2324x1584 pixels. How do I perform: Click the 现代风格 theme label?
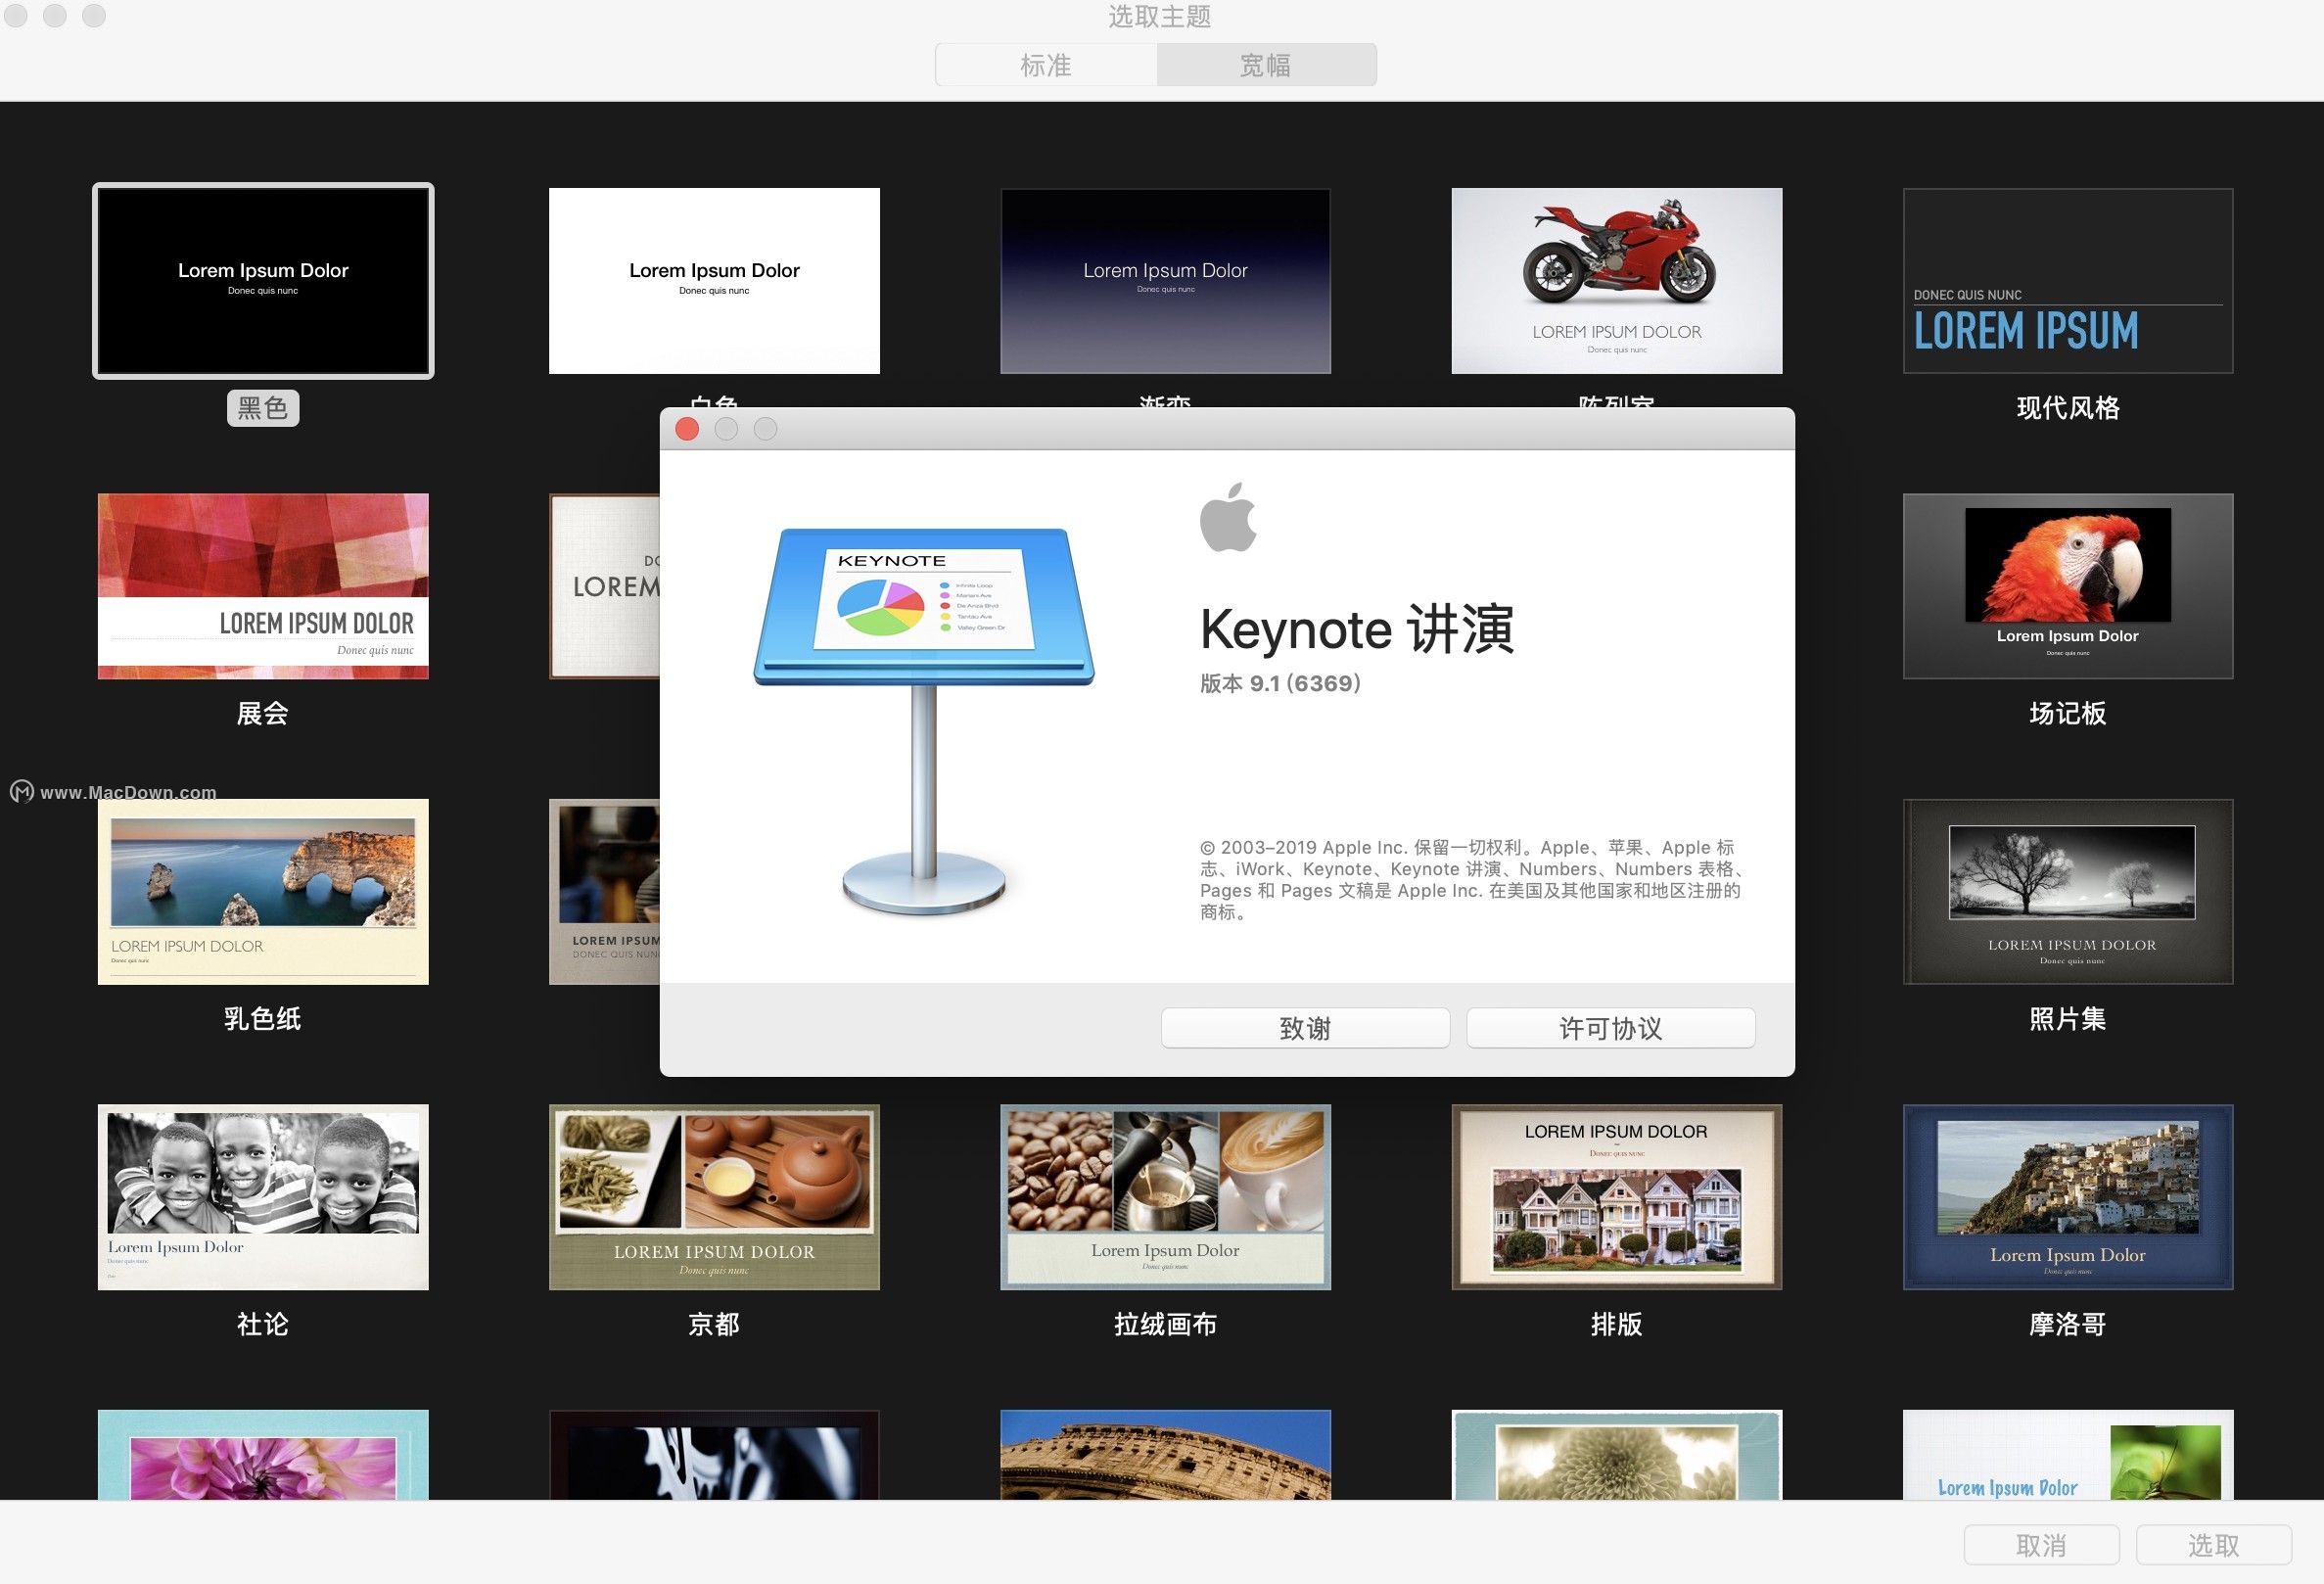click(x=2068, y=408)
